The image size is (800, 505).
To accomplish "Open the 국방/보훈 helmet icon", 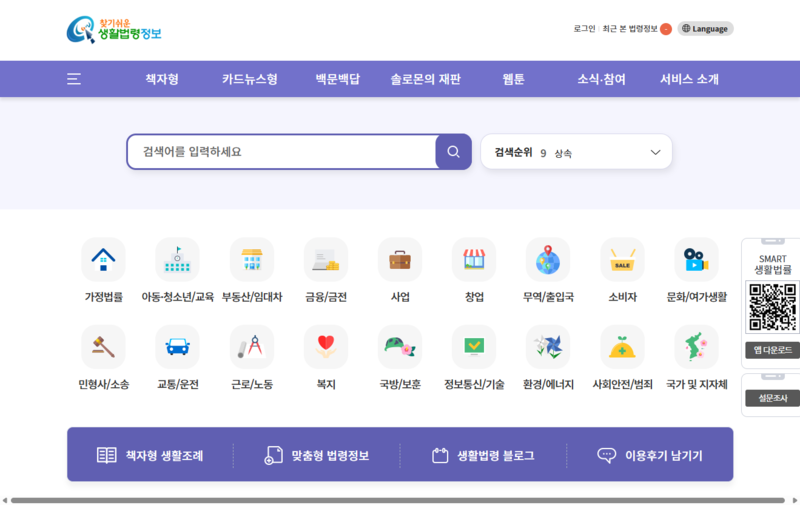I will tap(399, 347).
